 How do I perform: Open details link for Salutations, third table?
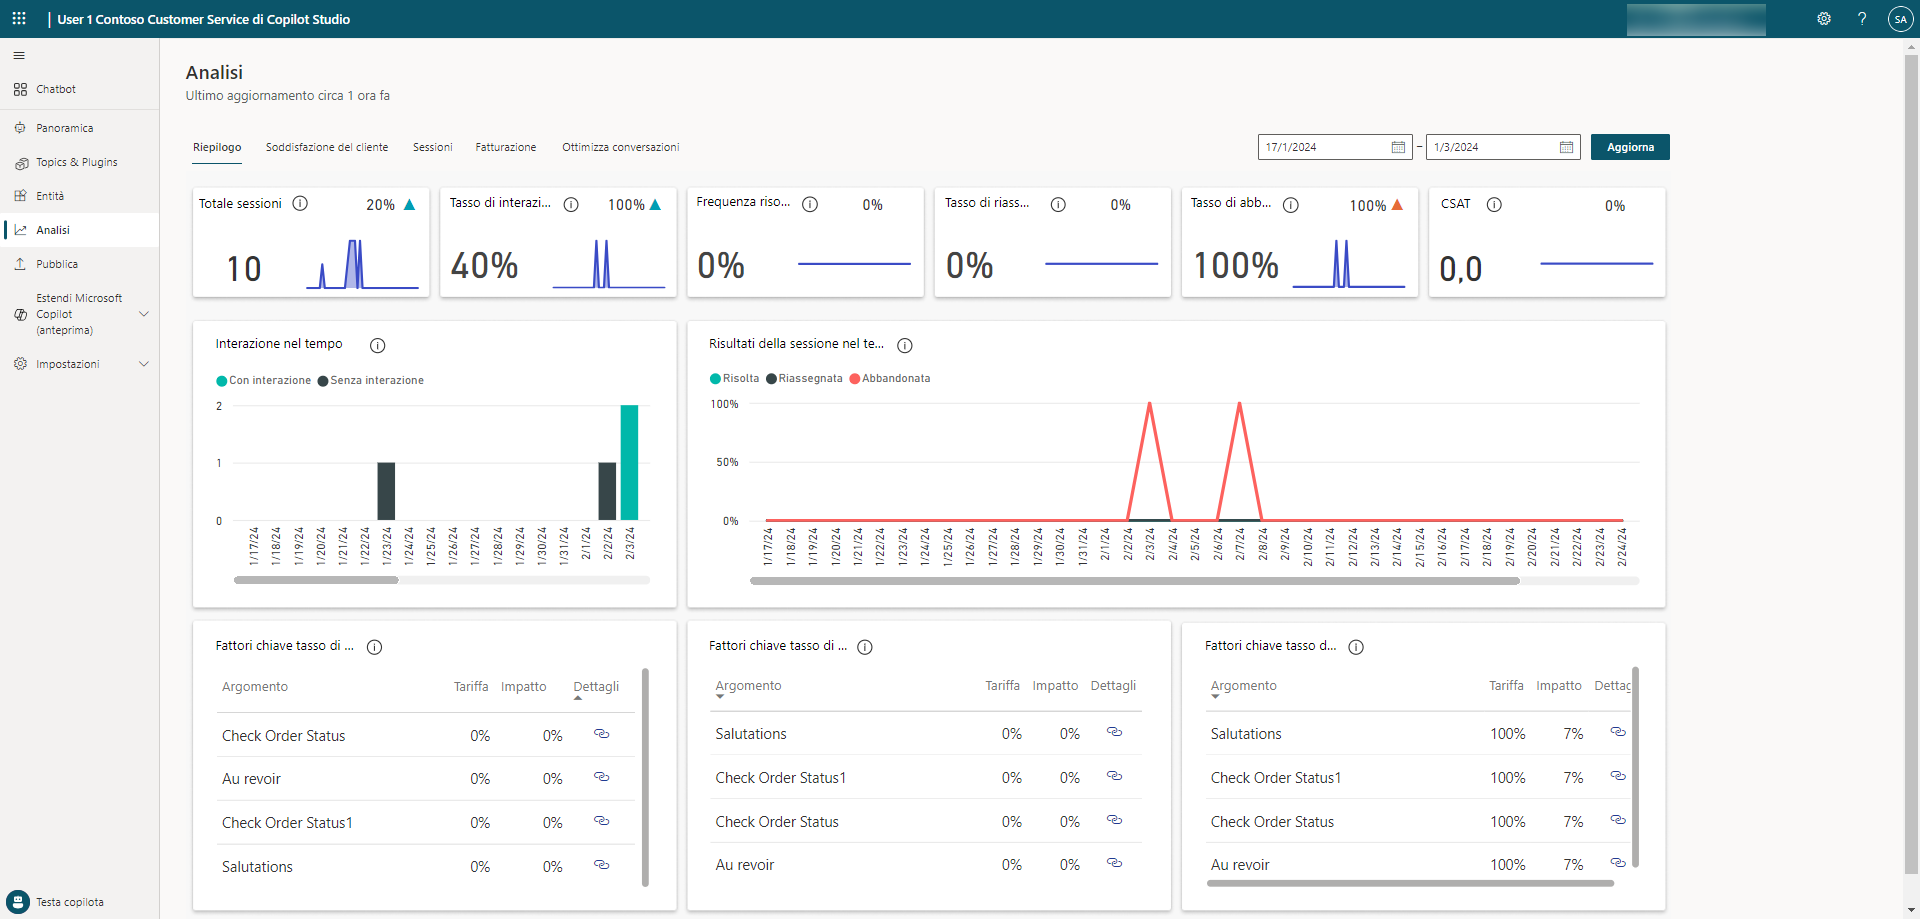coord(1618,732)
